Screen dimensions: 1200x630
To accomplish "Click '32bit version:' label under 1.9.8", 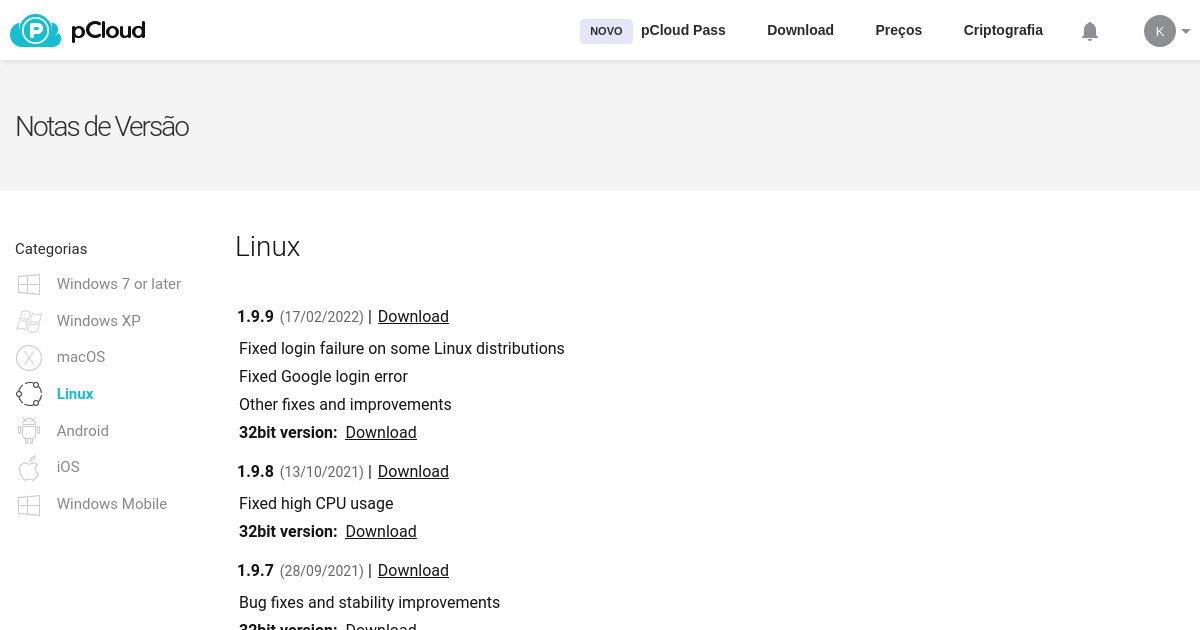I will [x=288, y=532].
